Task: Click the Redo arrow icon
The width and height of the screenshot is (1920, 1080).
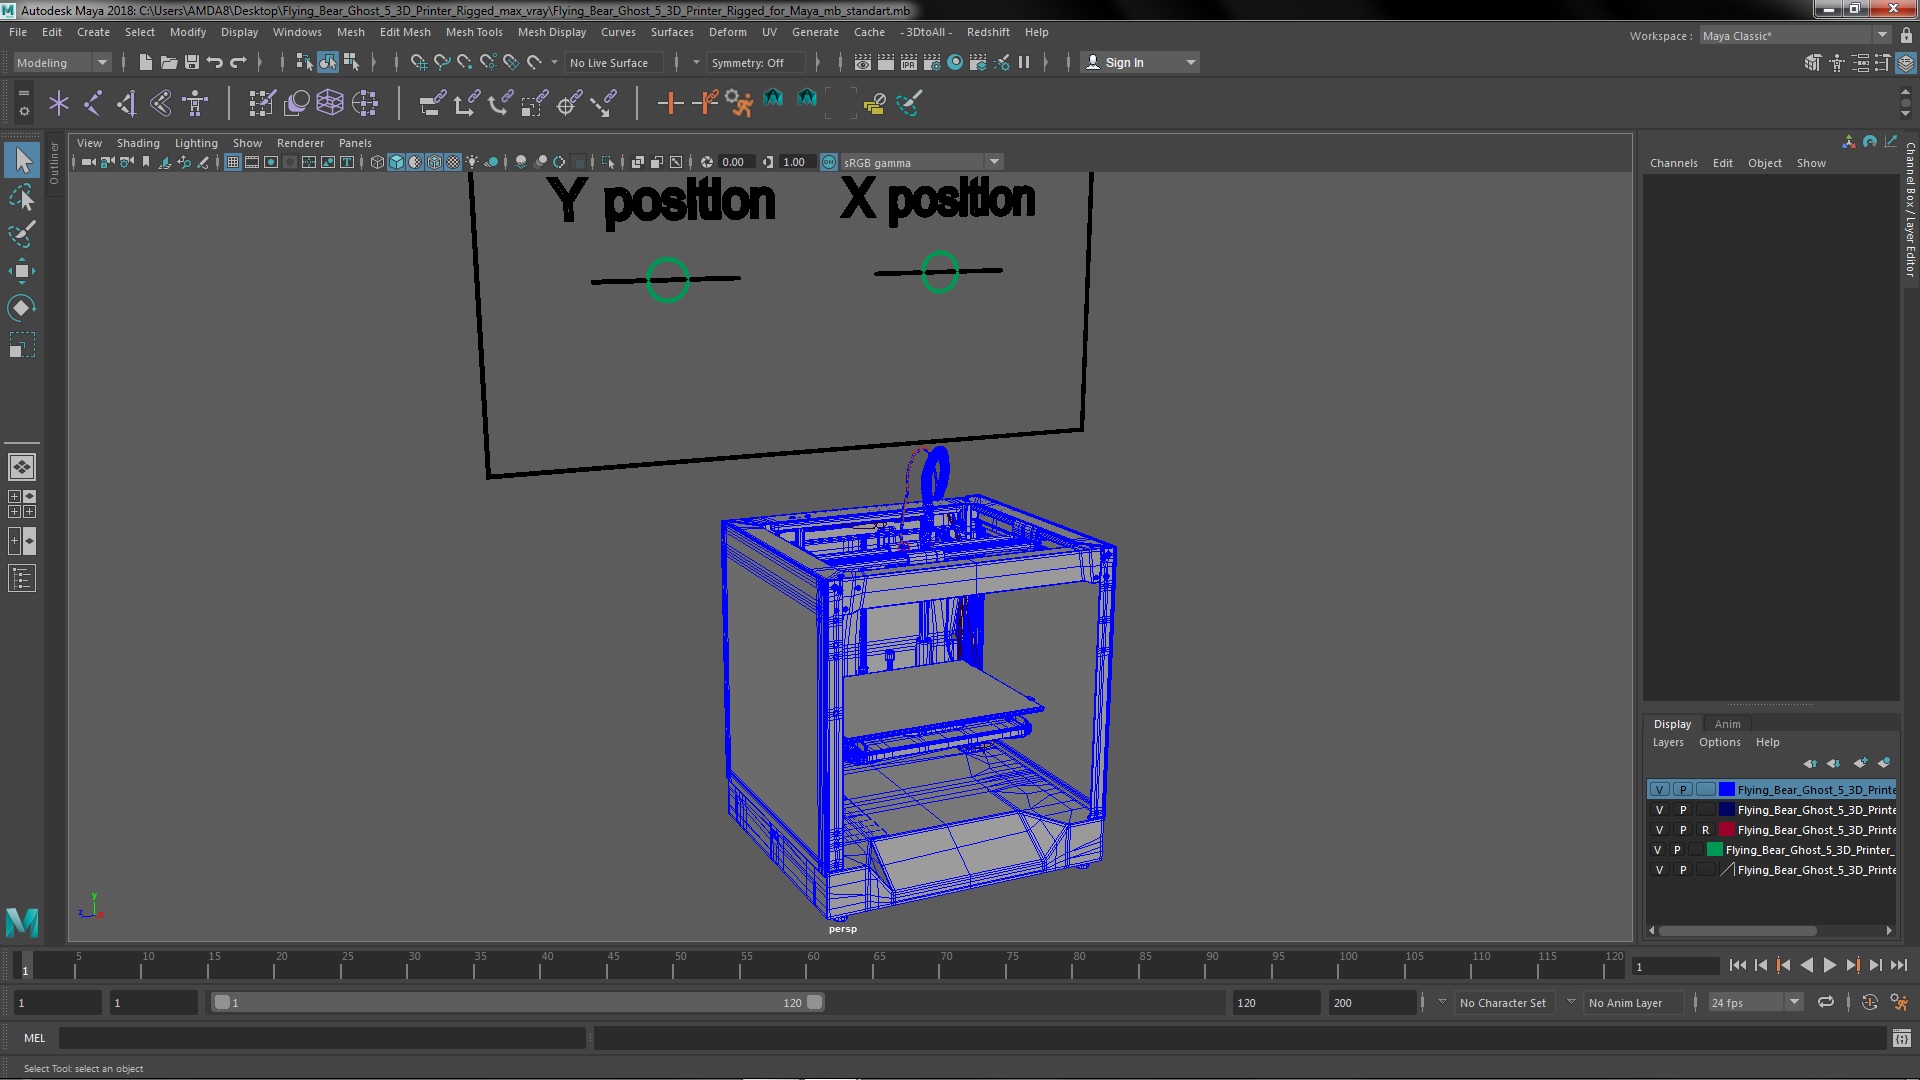Action: point(238,62)
